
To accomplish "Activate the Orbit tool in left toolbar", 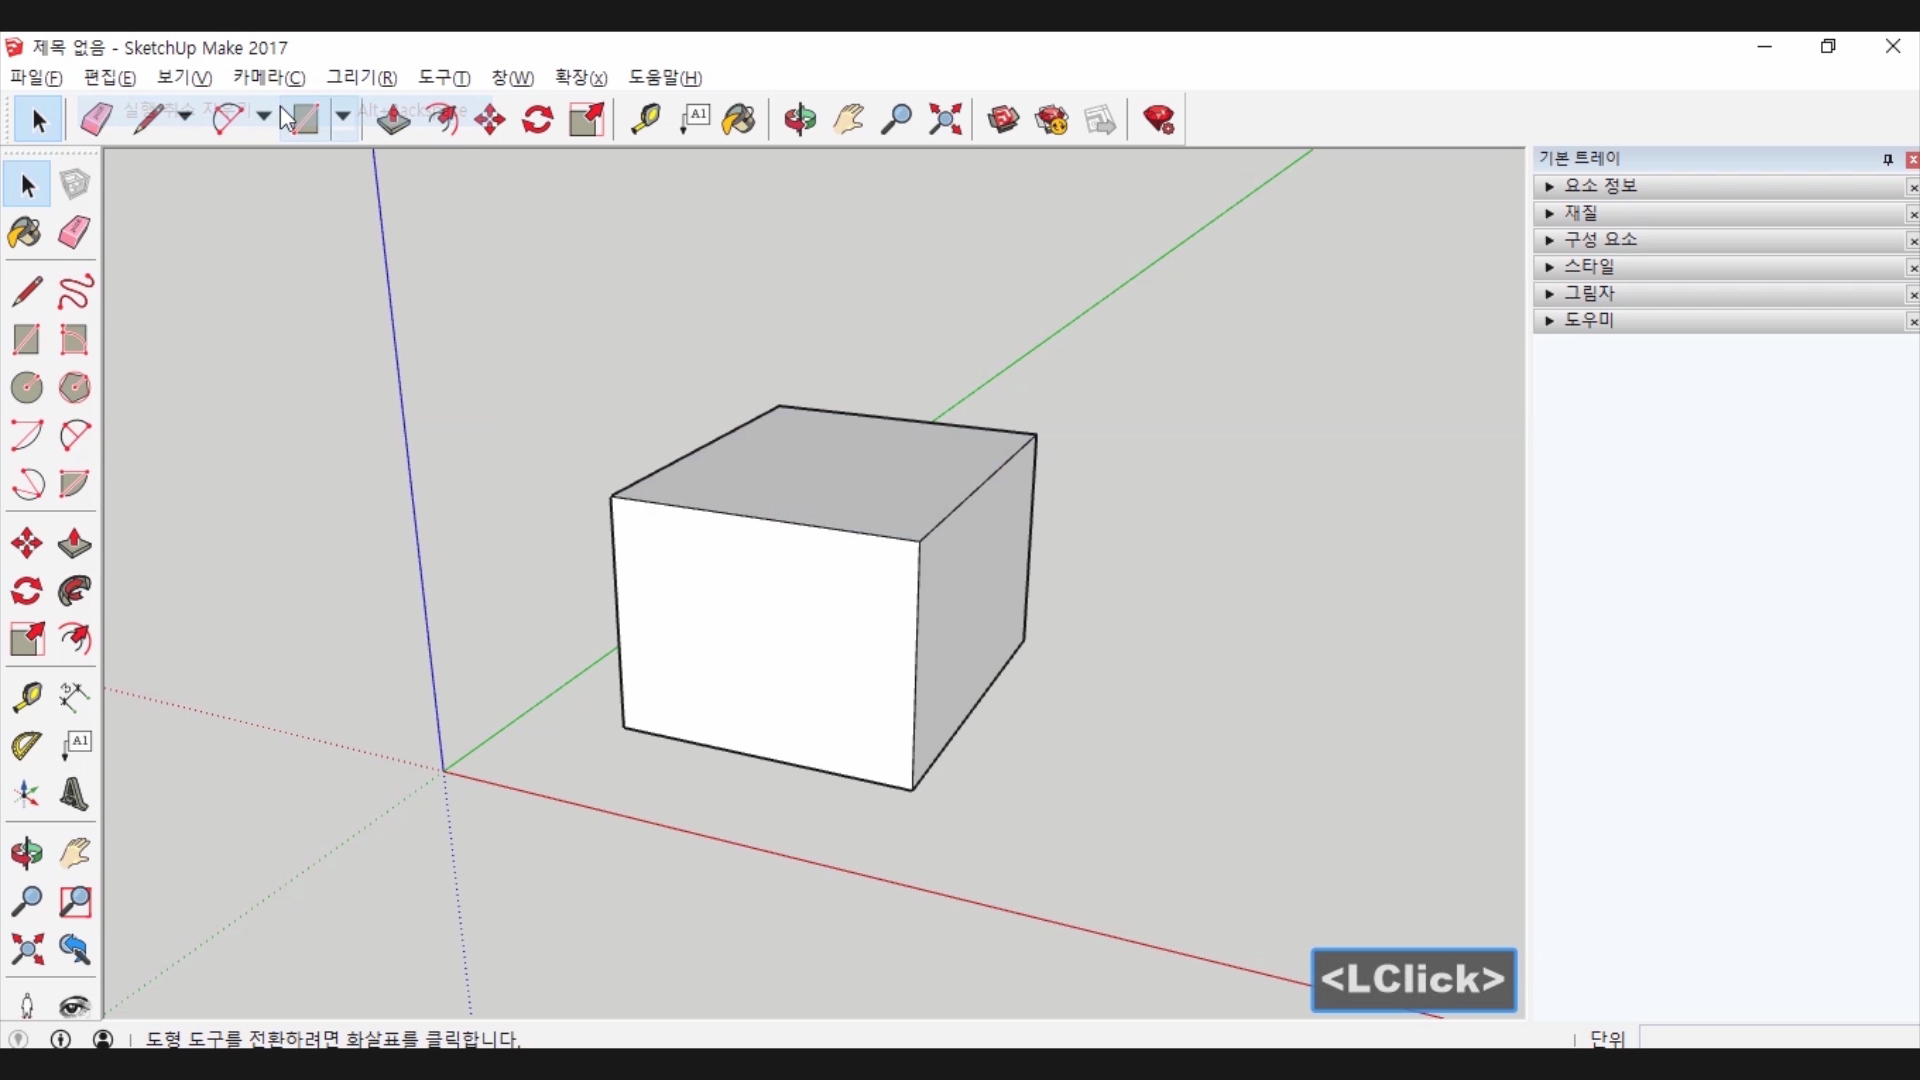I will tap(27, 854).
